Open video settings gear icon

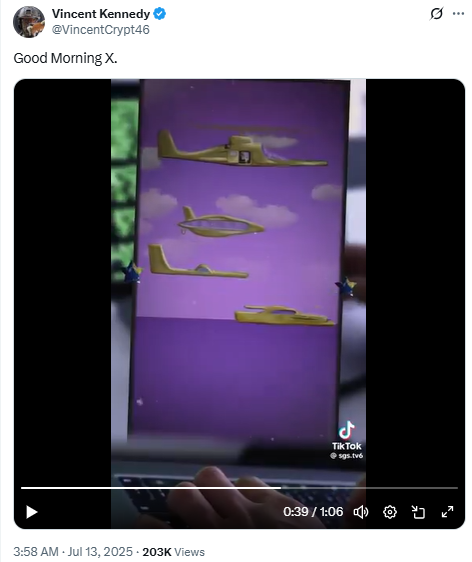(x=390, y=512)
